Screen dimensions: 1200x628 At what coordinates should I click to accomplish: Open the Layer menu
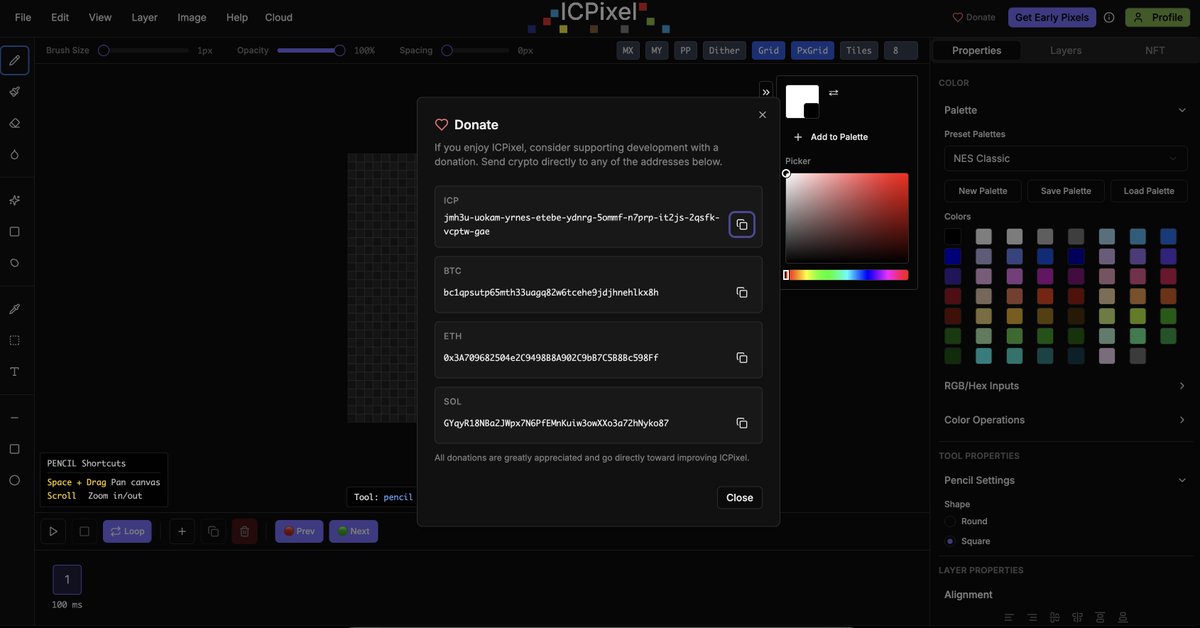pos(144,16)
